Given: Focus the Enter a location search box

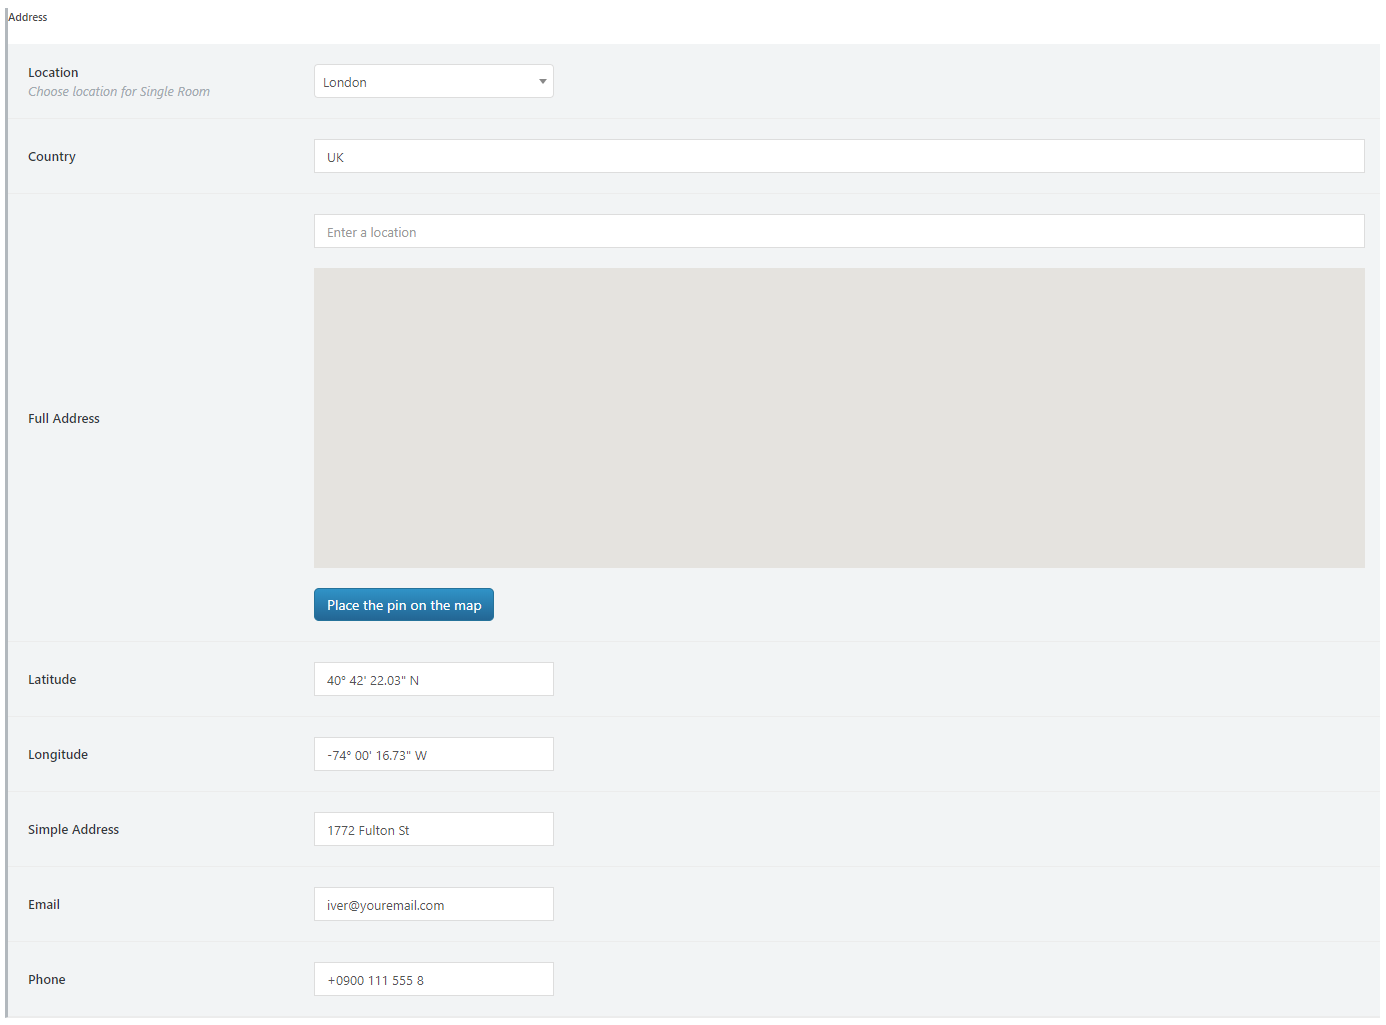Looking at the screenshot, I should [x=839, y=231].
